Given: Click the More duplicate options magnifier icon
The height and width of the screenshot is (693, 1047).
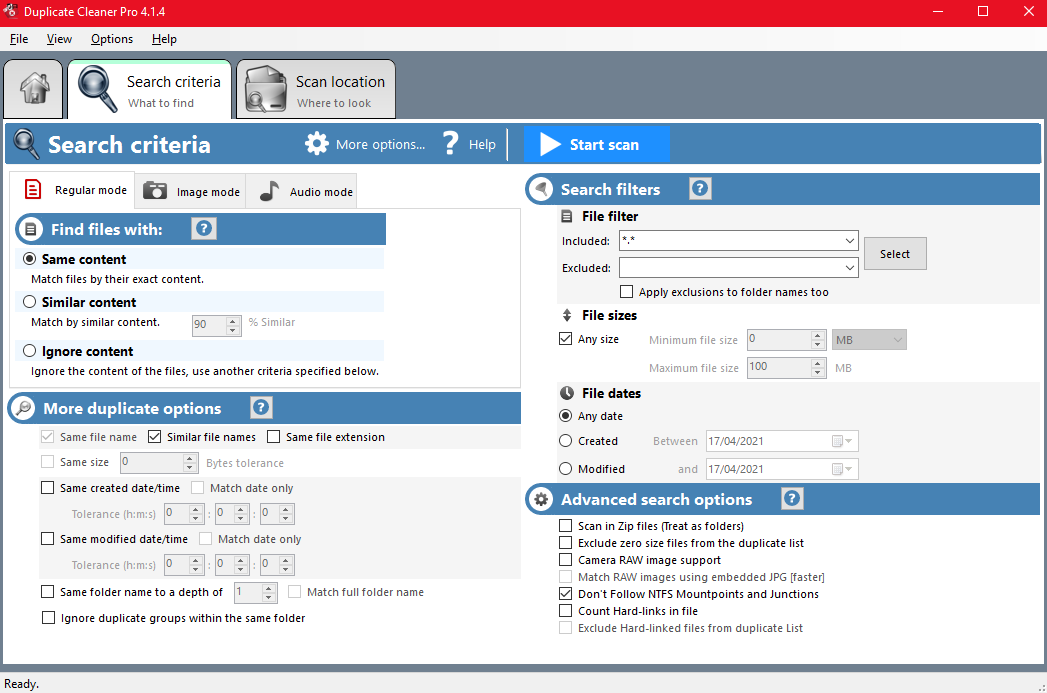Looking at the screenshot, I should click(x=23, y=408).
